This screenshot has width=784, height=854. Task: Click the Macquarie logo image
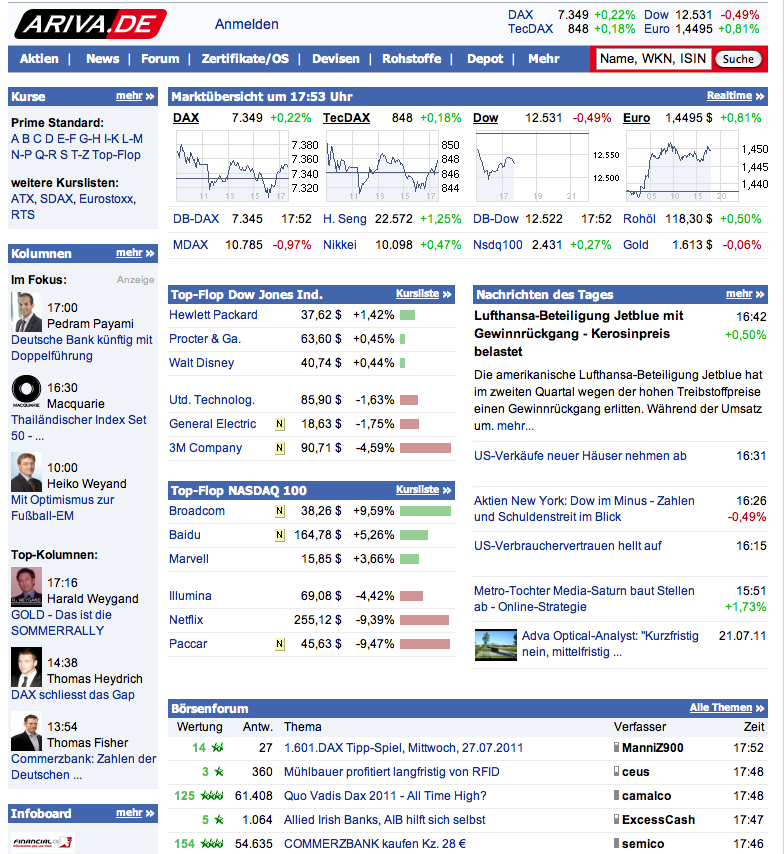[x=26, y=391]
